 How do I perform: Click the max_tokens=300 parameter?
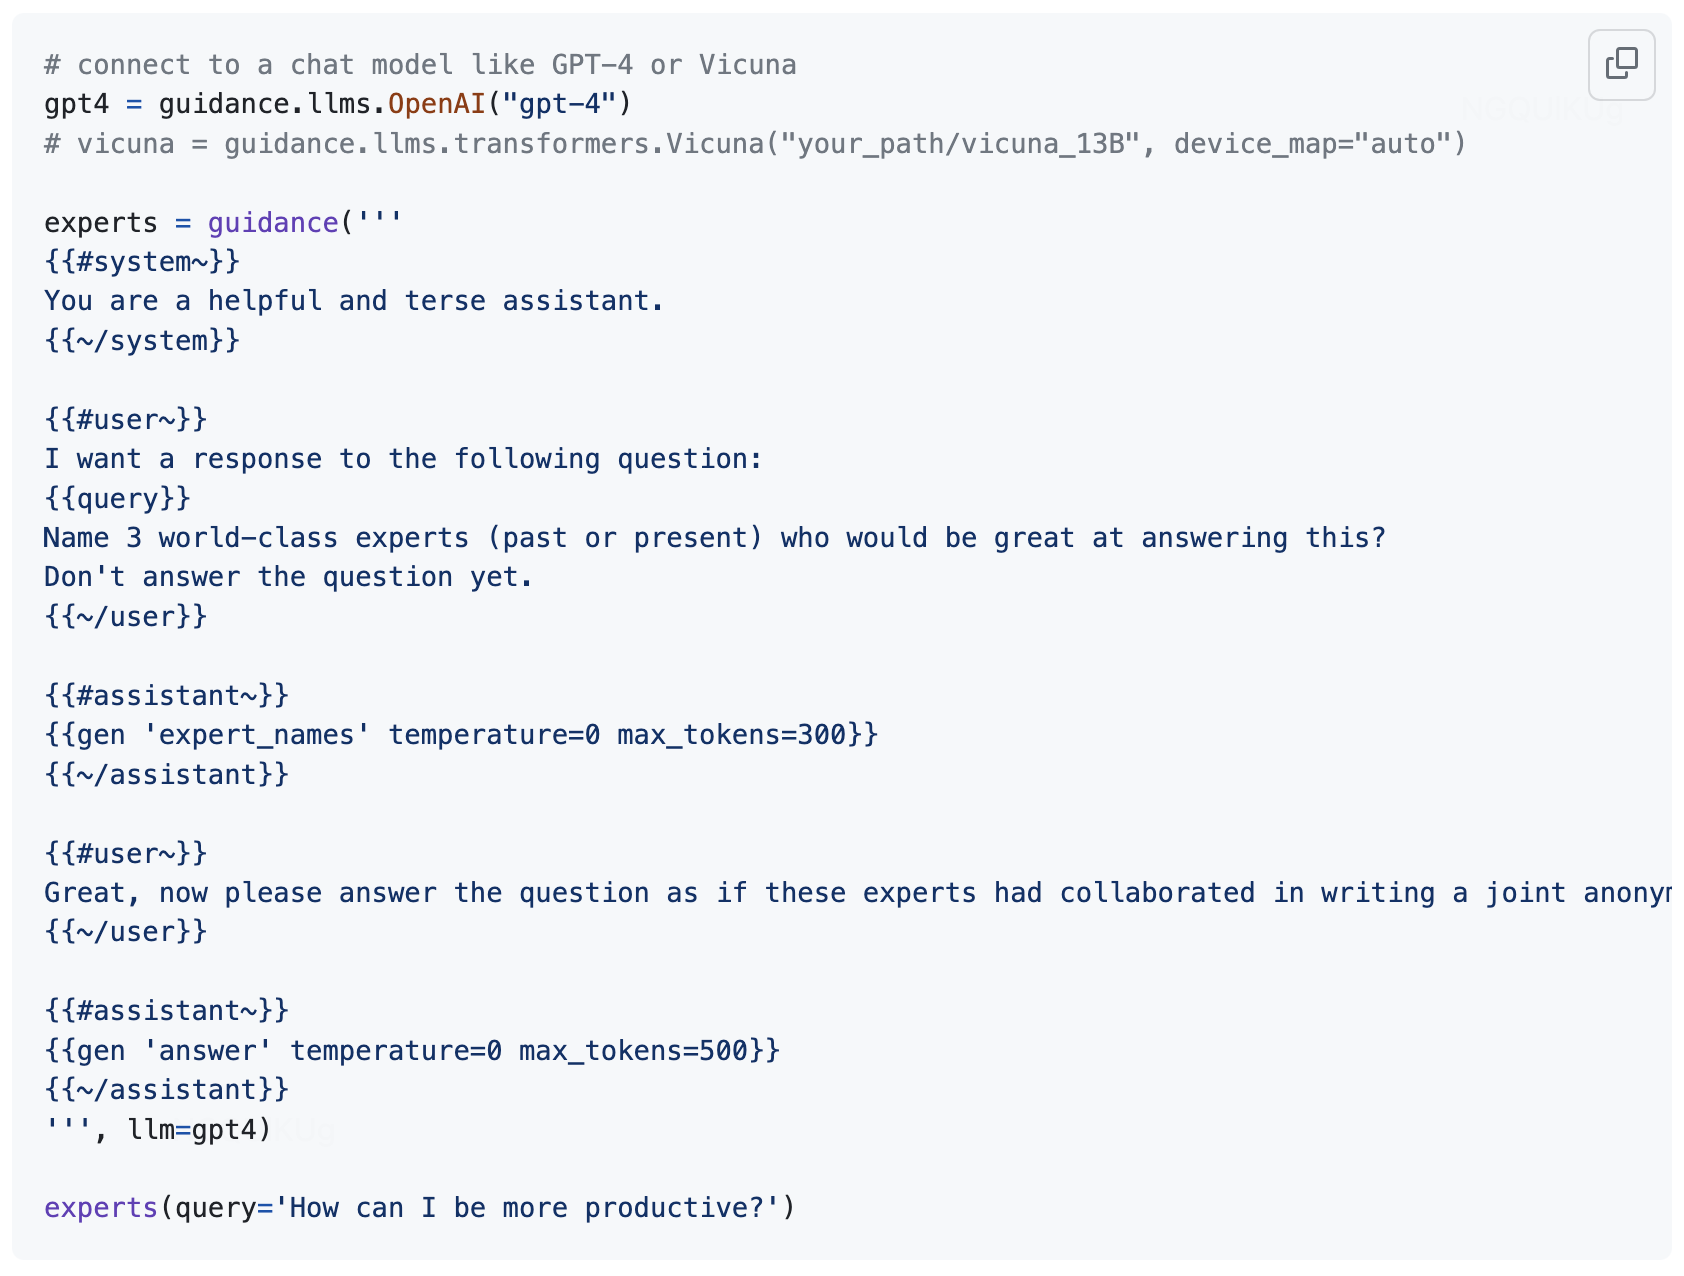point(732,735)
